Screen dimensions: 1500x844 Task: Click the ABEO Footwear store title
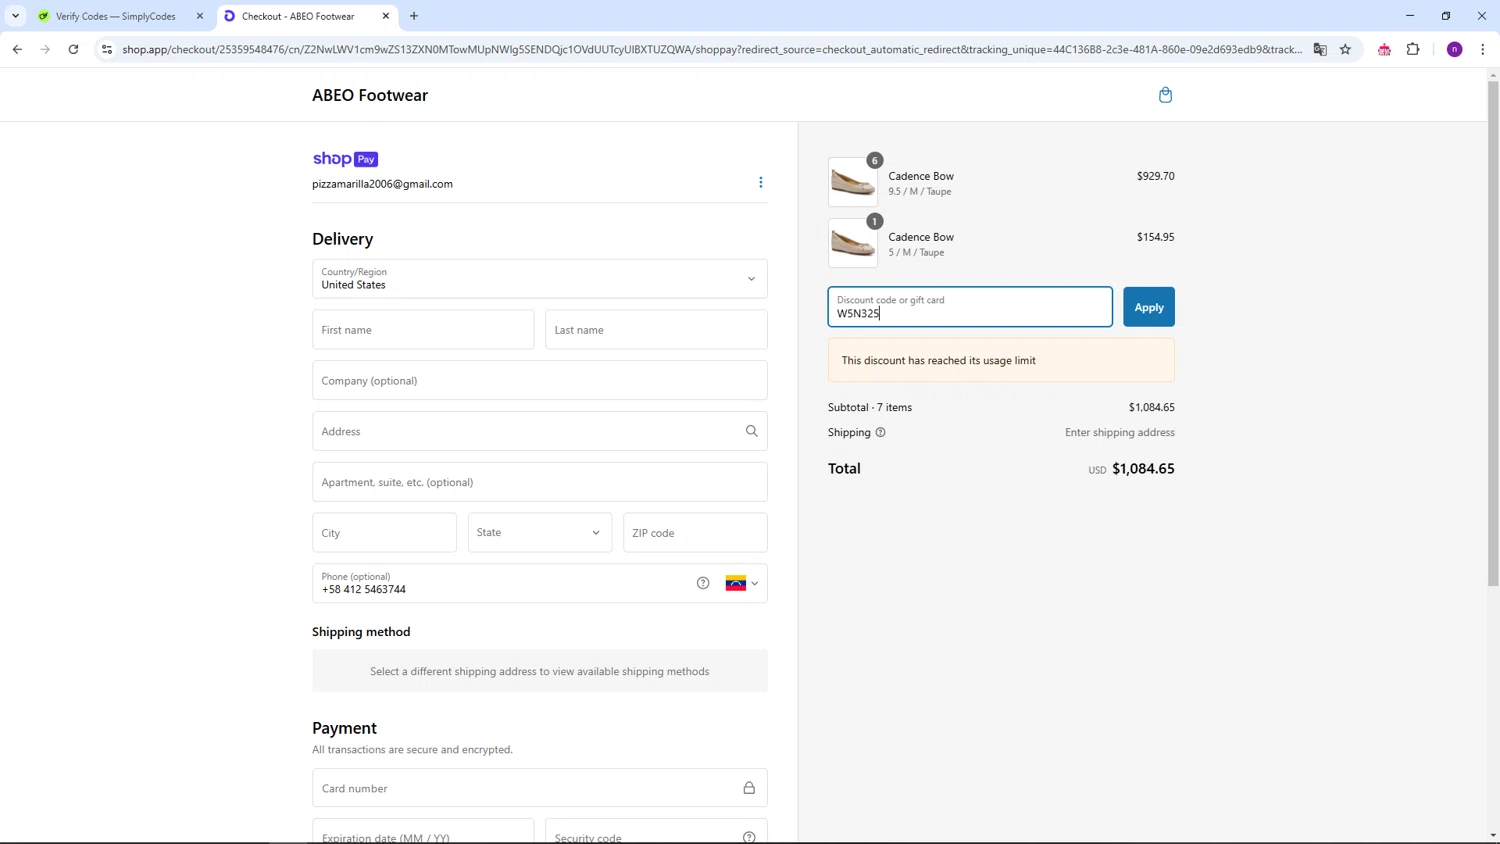pyautogui.click(x=370, y=95)
